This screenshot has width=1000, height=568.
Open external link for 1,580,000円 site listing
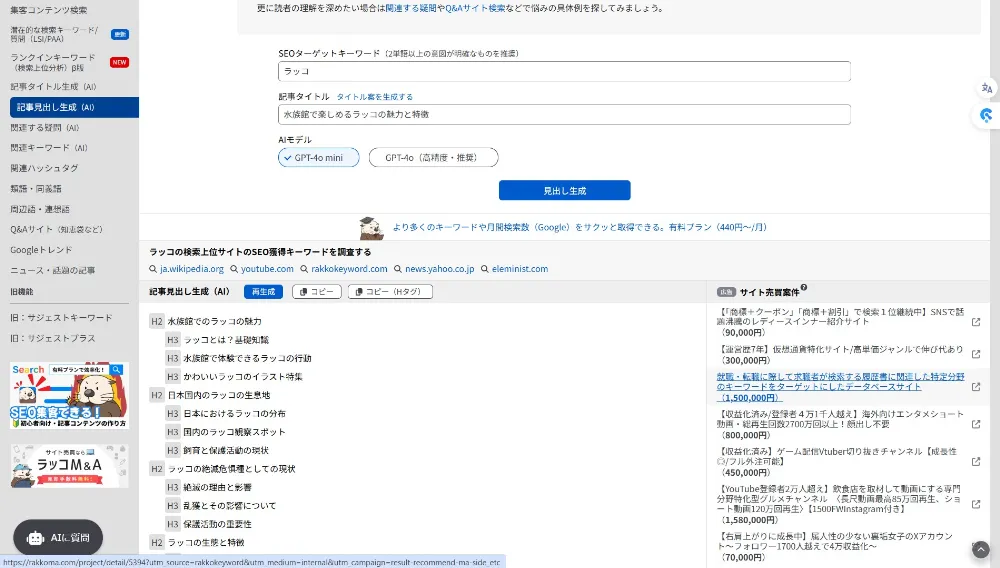click(x=976, y=504)
